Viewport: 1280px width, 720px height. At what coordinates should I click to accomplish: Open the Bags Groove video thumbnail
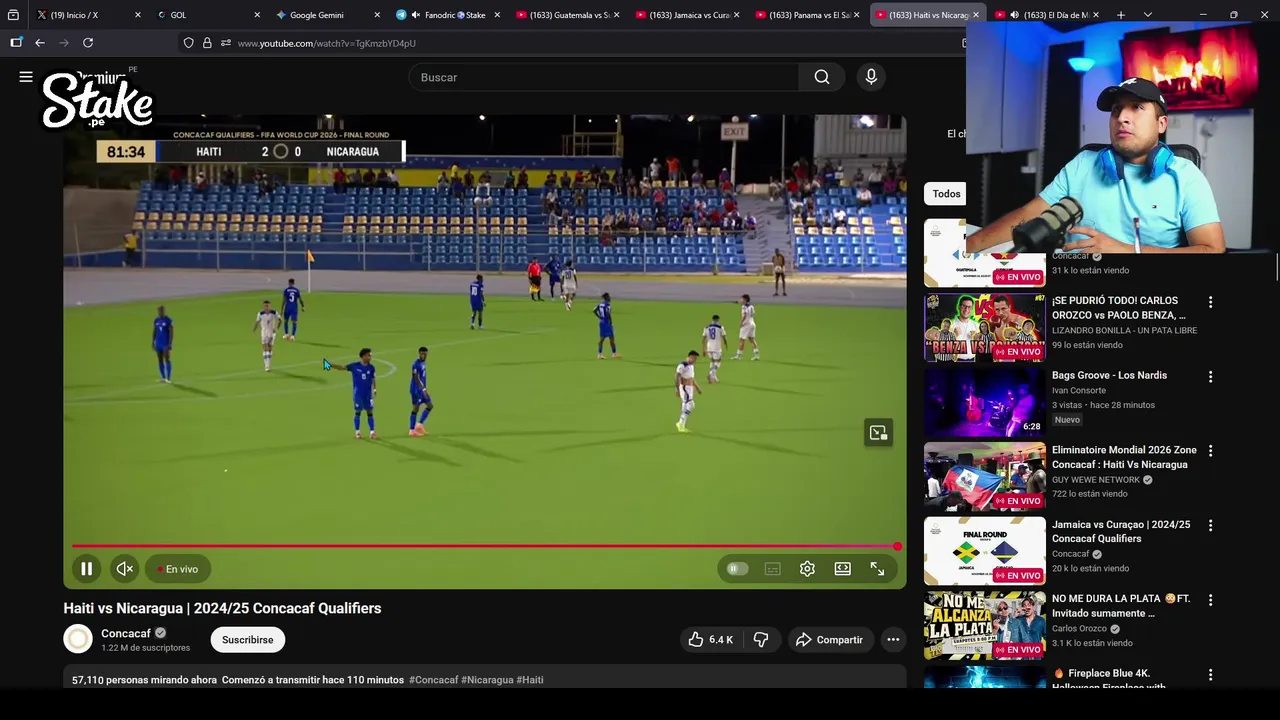click(x=984, y=402)
